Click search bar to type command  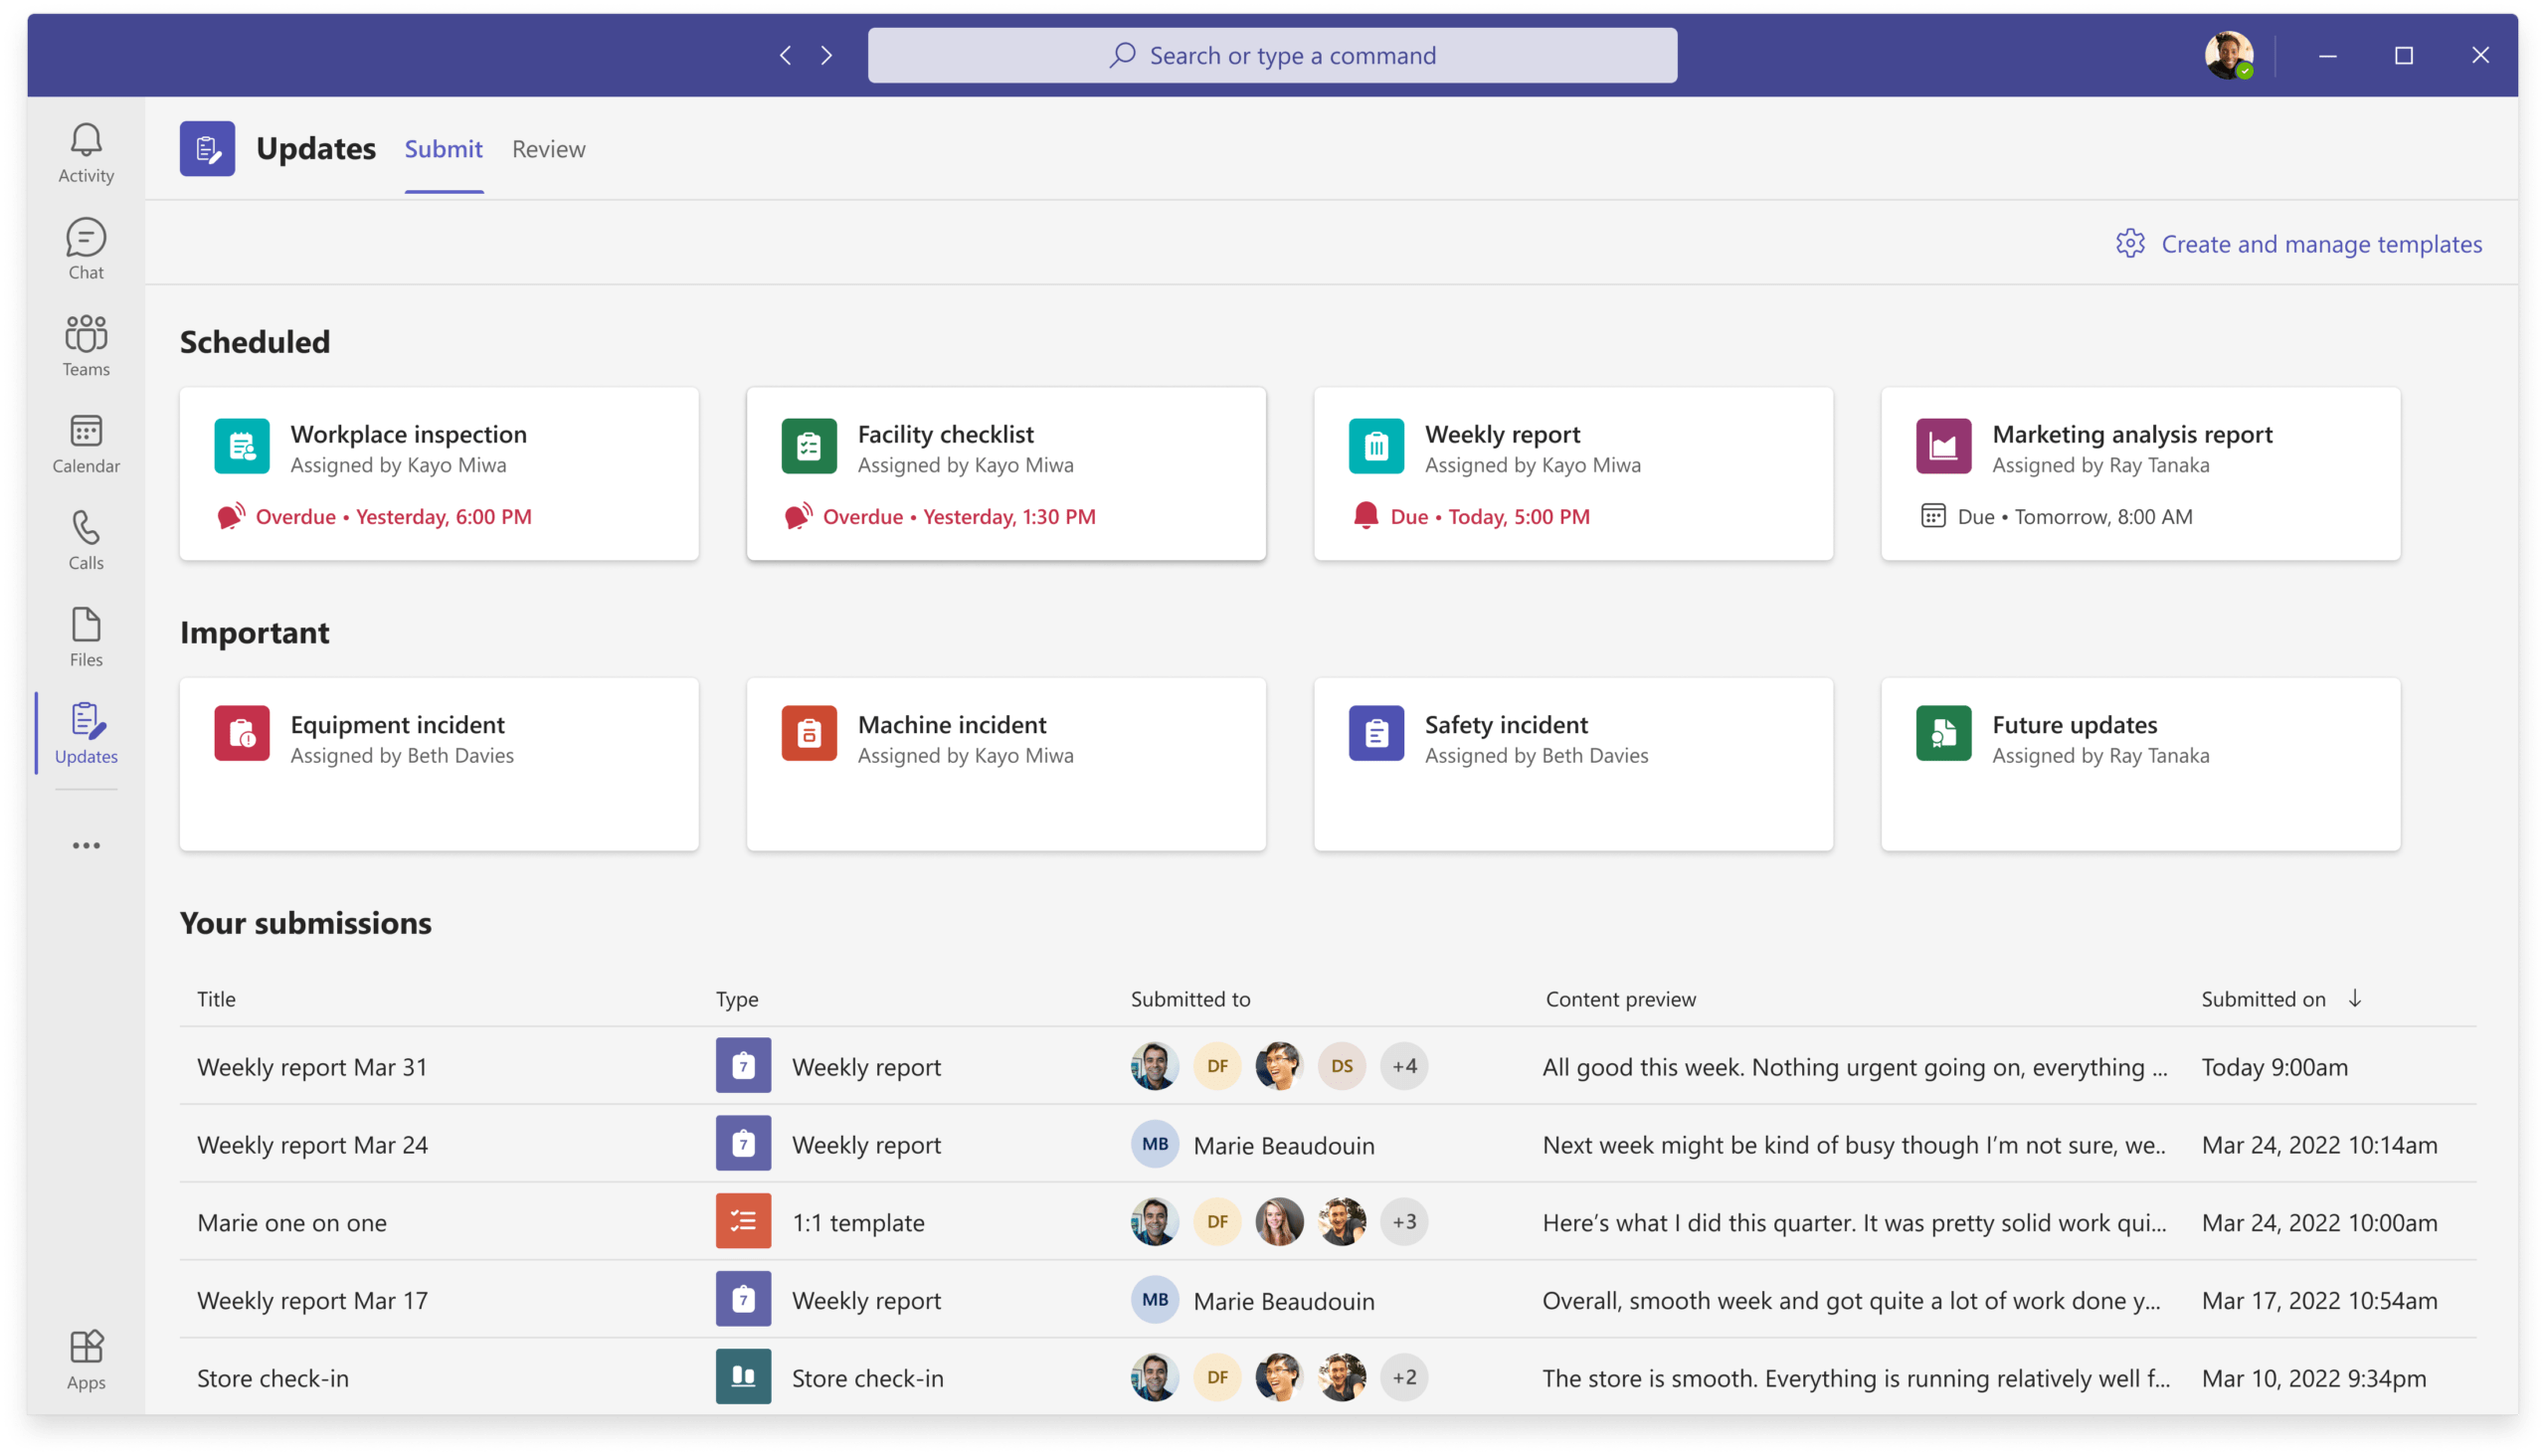coord(1271,54)
